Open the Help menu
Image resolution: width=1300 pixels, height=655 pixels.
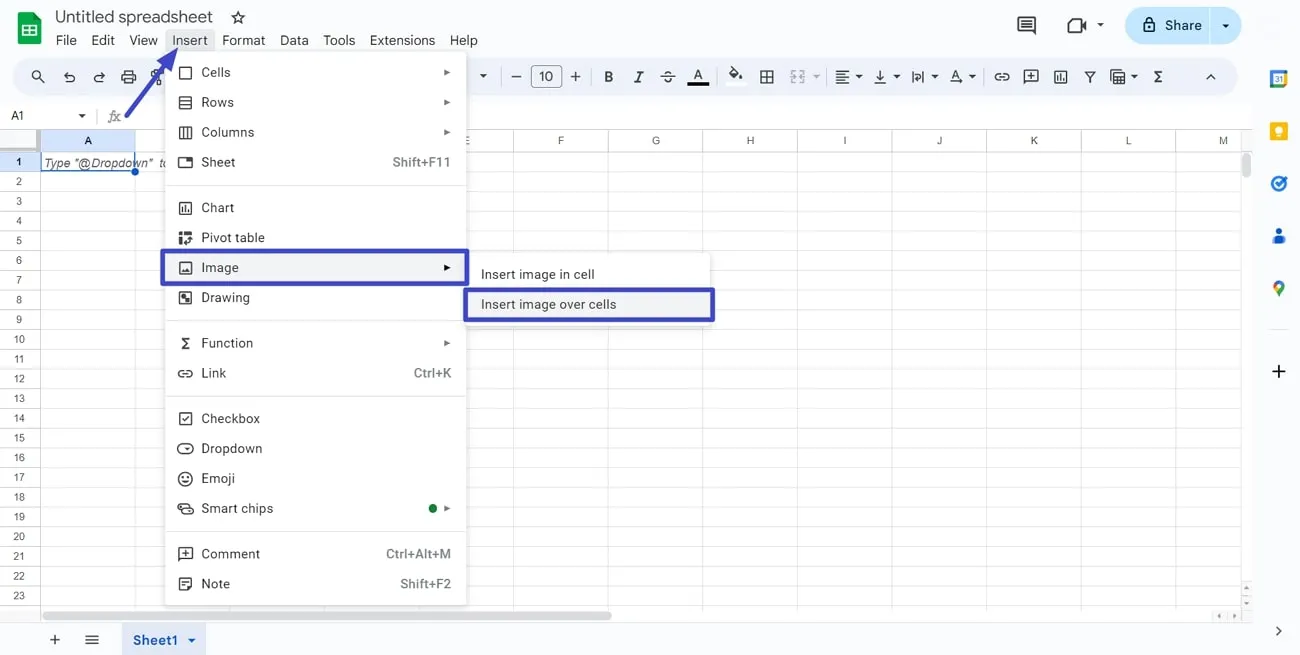[463, 40]
